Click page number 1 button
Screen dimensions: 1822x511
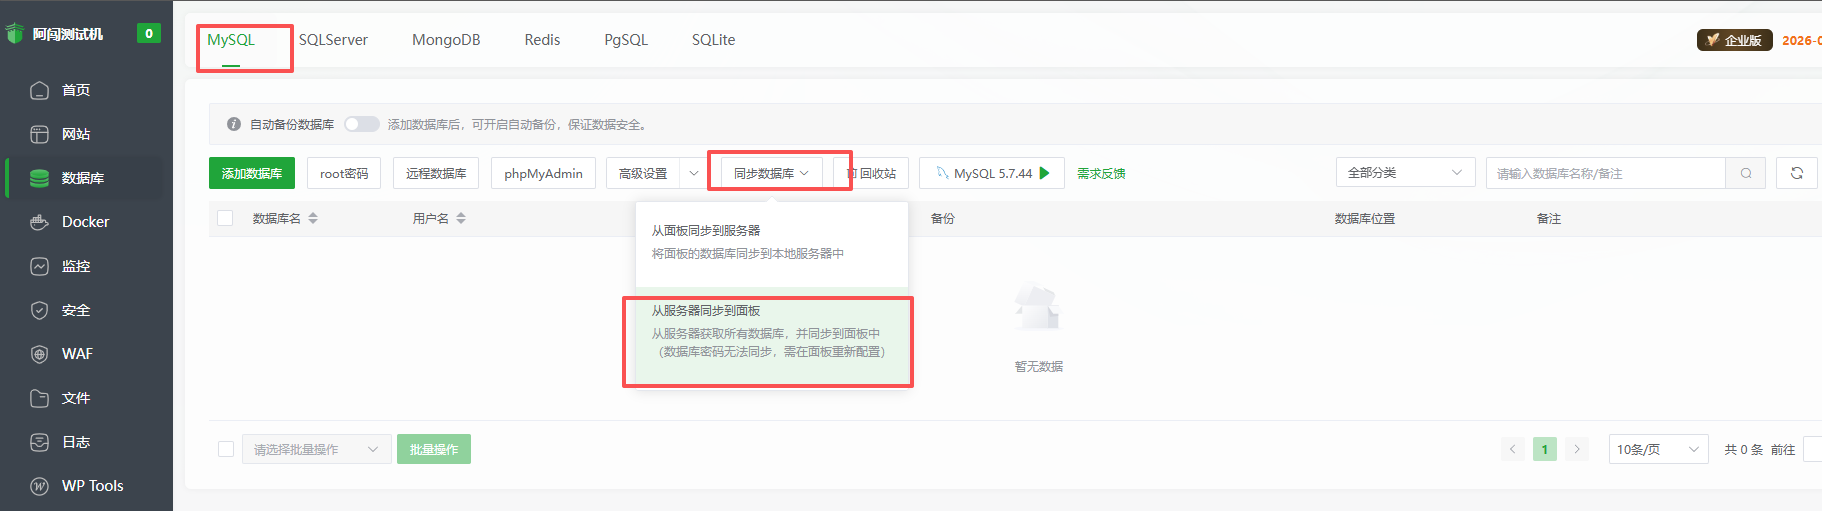pyautogui.click(x=1545, y=449)
